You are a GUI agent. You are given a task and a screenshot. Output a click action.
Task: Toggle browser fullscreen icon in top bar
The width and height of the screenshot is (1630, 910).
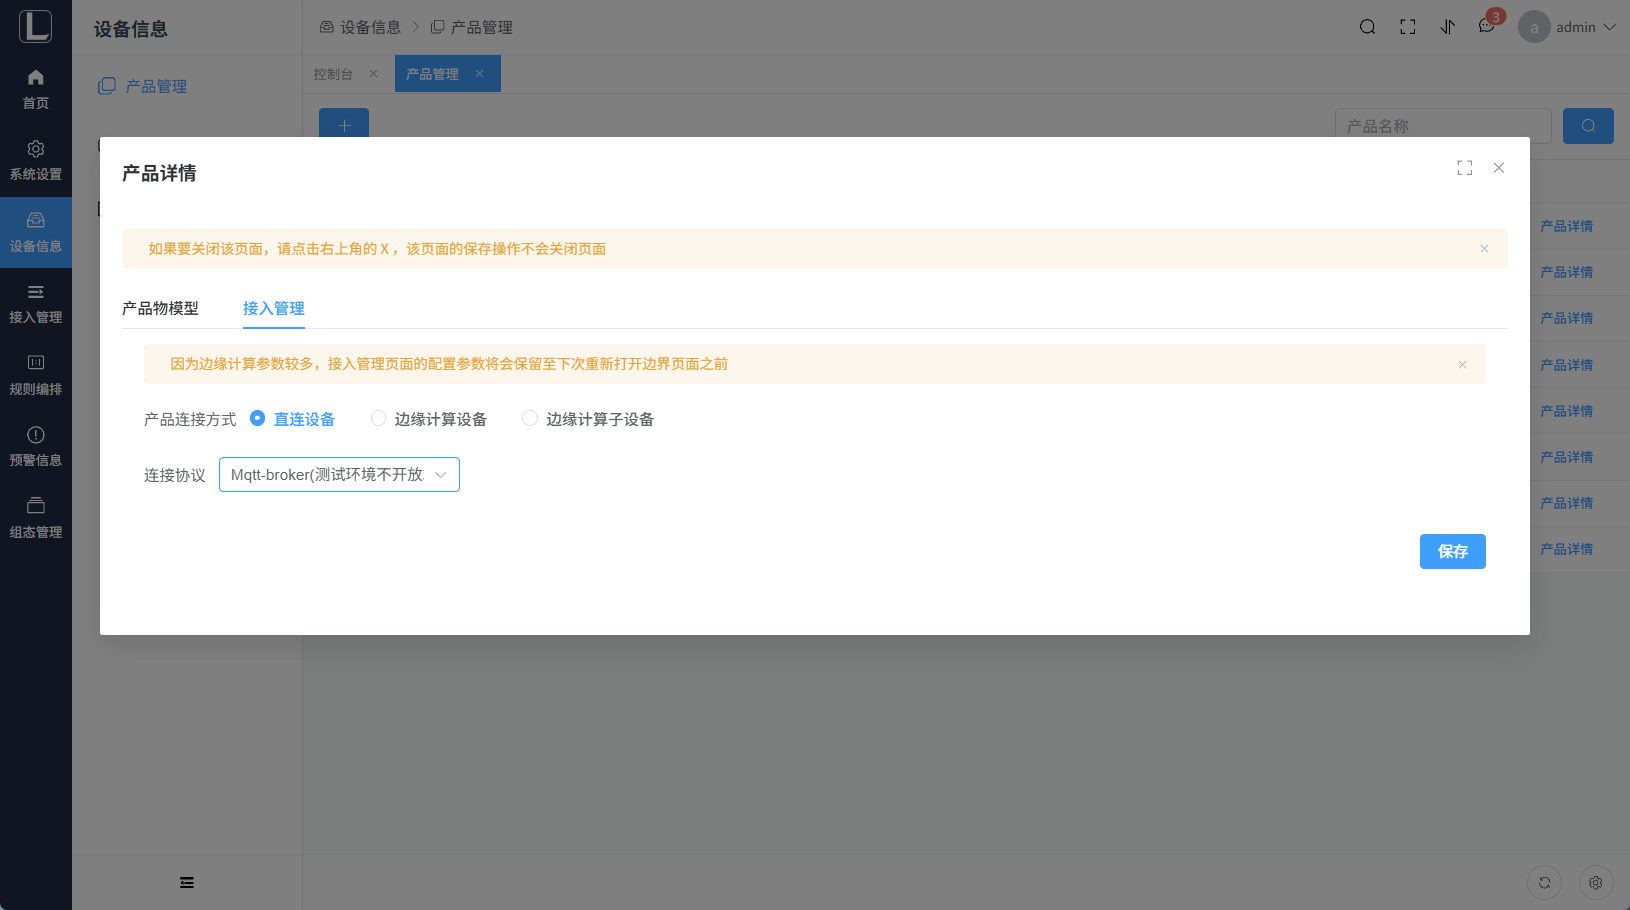click(x=1408, y=27)
